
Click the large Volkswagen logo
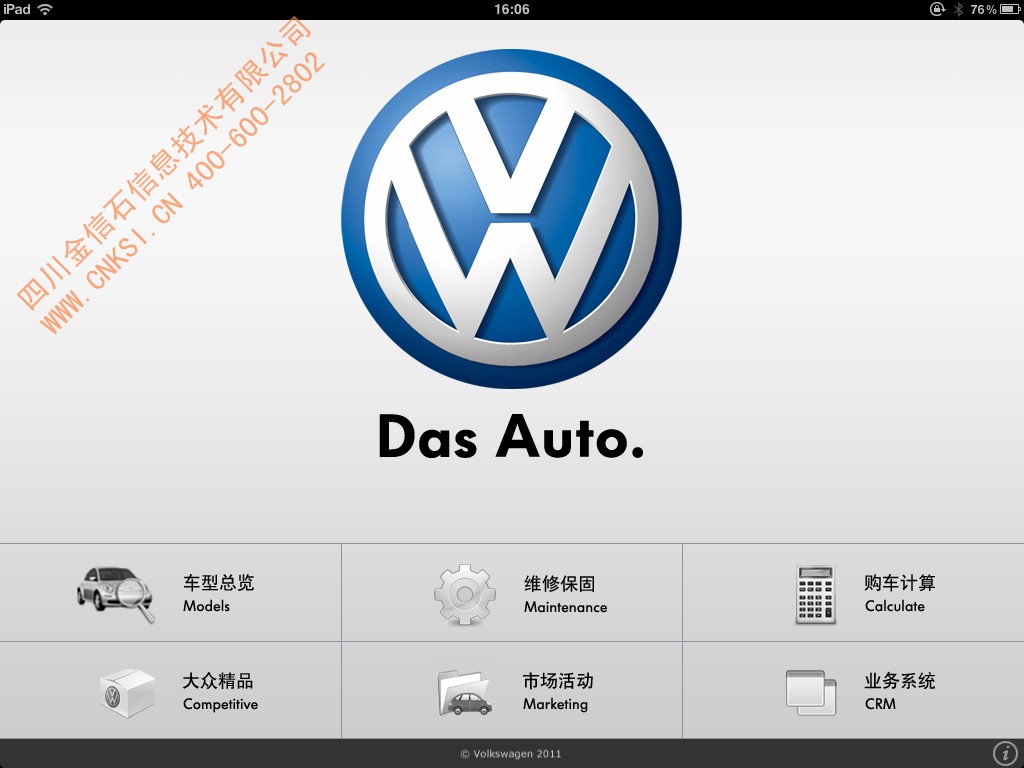pyautogui.click(x=511, y=219)
